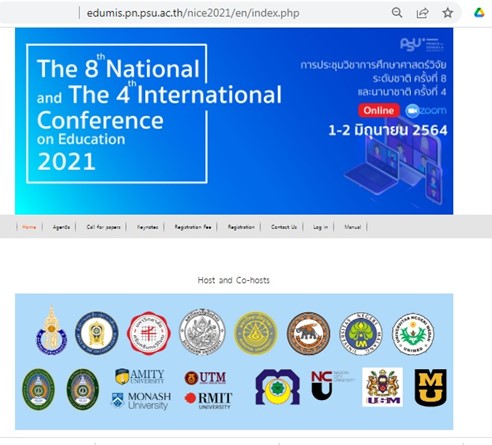The width and height of the screenshot is (492, 445).
Task: Click the second green oval seal logo
Action: point(83,389)
